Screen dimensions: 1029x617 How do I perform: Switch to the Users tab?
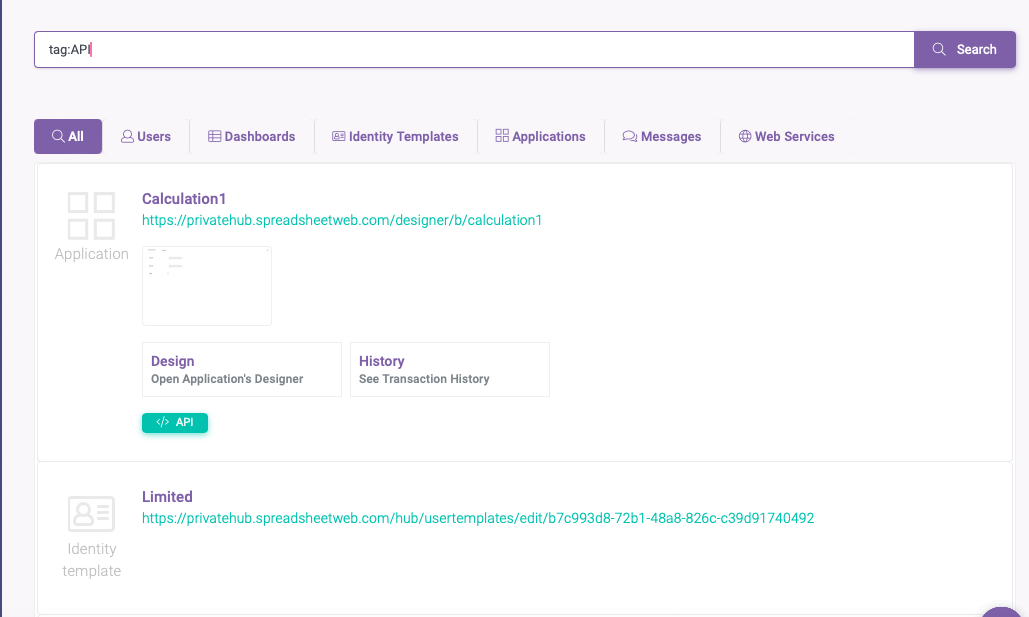tap(146, 137)
